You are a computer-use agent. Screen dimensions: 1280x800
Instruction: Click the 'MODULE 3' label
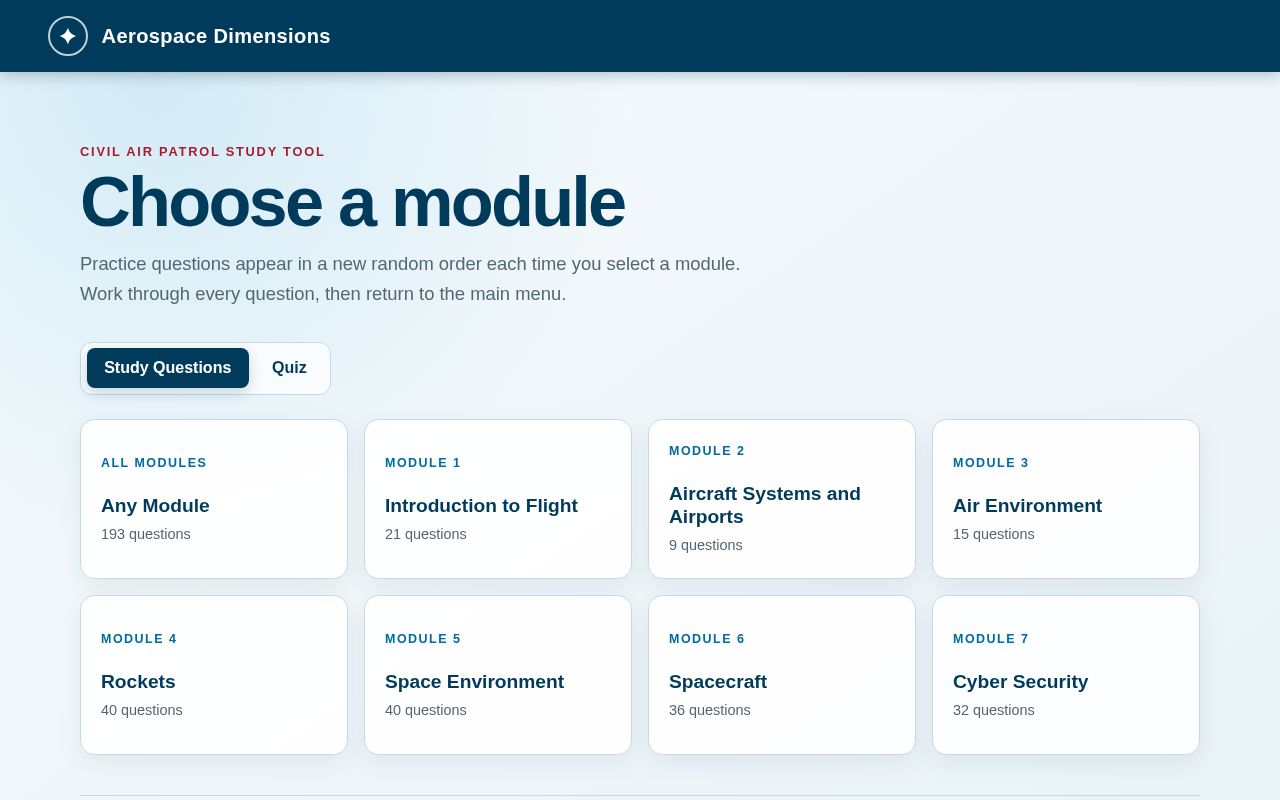tap(991, 463)
